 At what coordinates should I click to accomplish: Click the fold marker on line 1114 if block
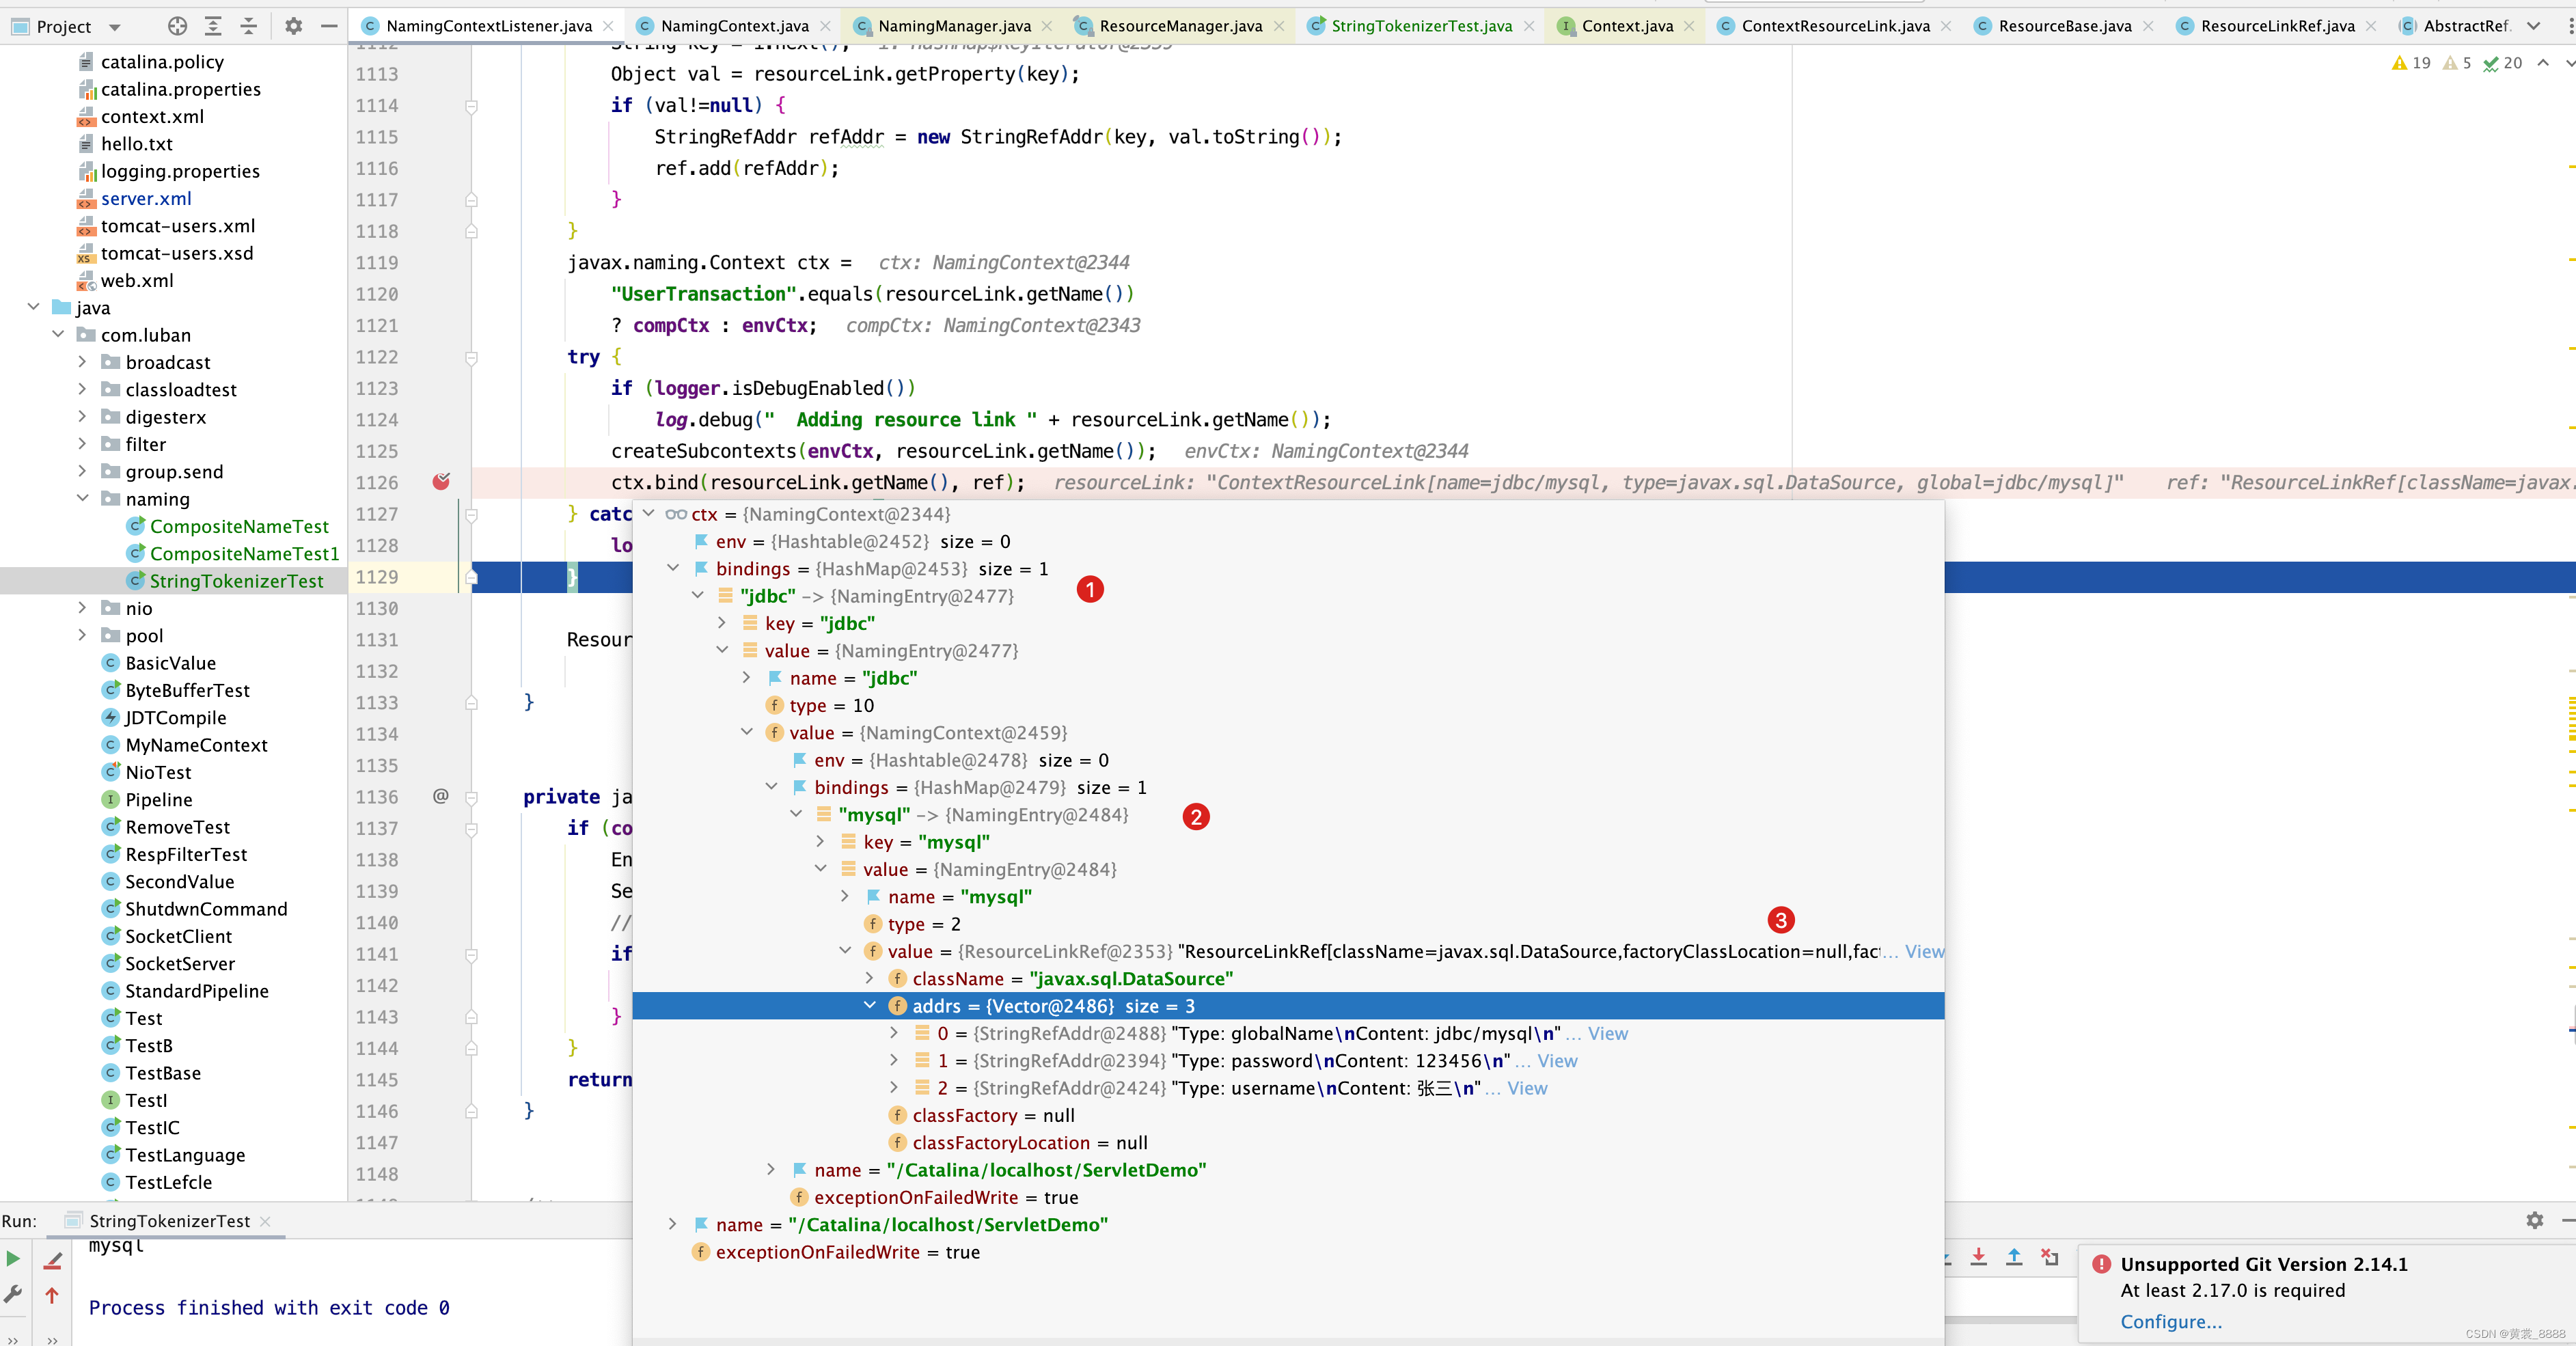471,106
